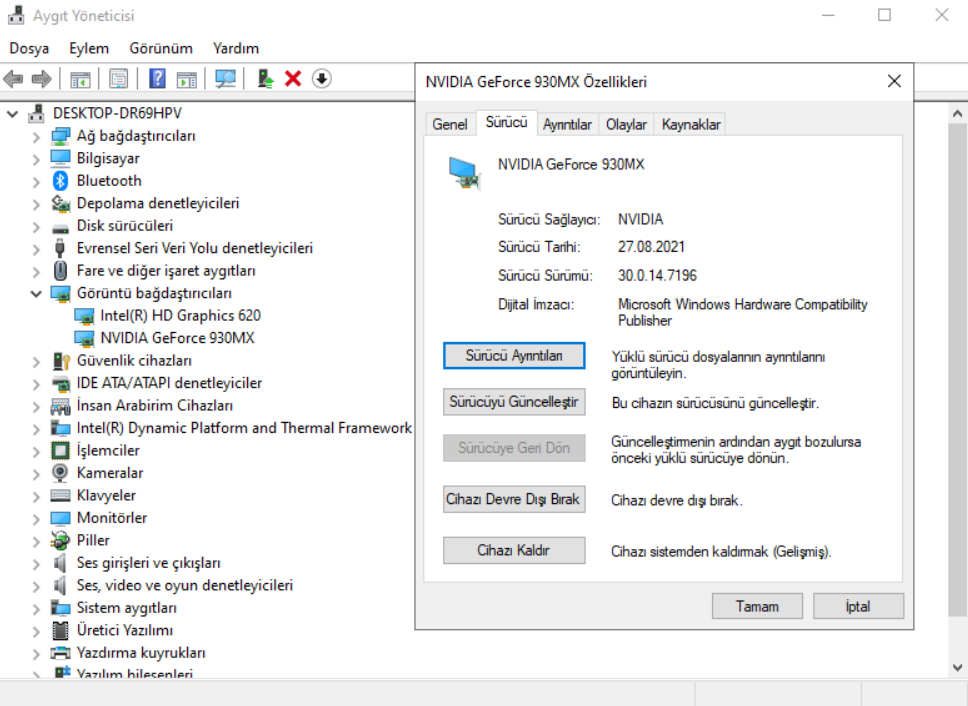Viewport: 968px width, 706px height.
Task: Toggle the action pane toolbar icon
Action: coord(186,79)
